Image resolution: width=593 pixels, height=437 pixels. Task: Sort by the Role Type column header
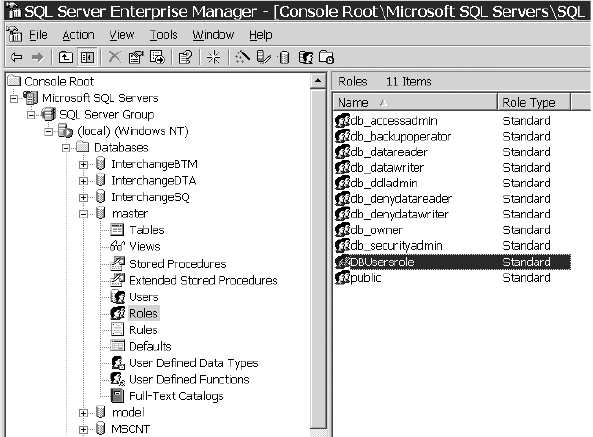point(534,102)
